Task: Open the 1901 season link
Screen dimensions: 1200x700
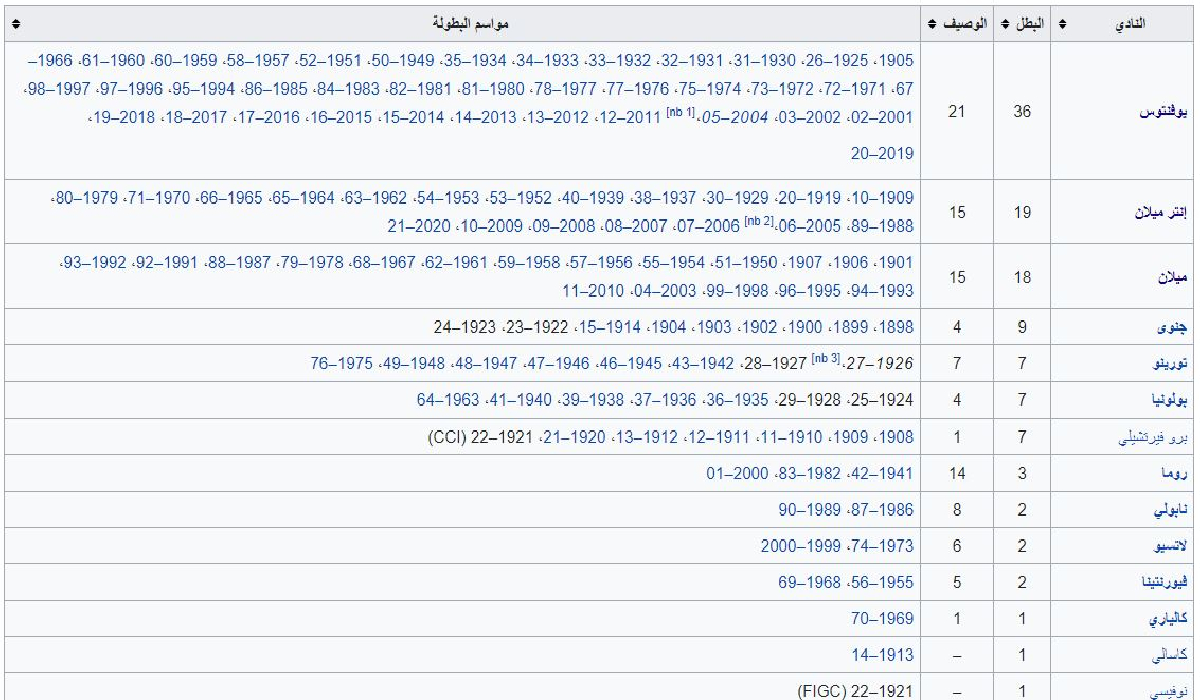Action: (897, 263)
